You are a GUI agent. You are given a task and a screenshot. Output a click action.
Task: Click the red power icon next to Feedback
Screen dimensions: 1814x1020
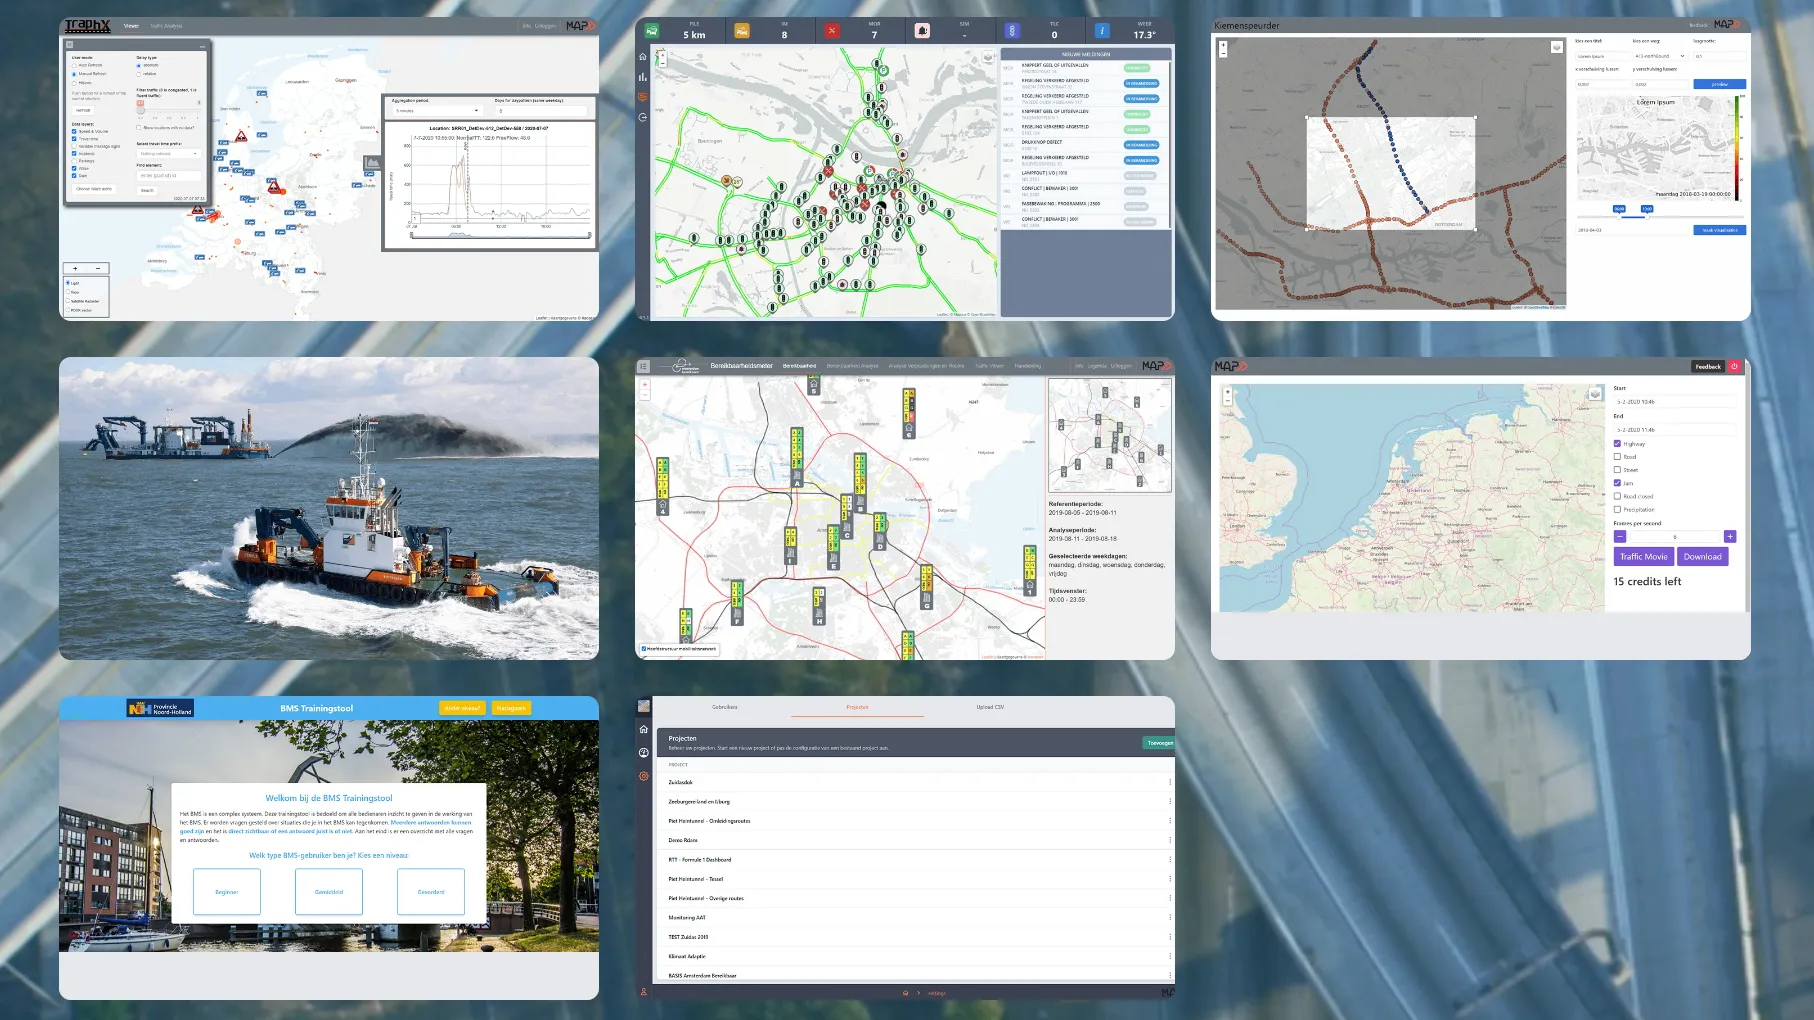pos(1734,367)
